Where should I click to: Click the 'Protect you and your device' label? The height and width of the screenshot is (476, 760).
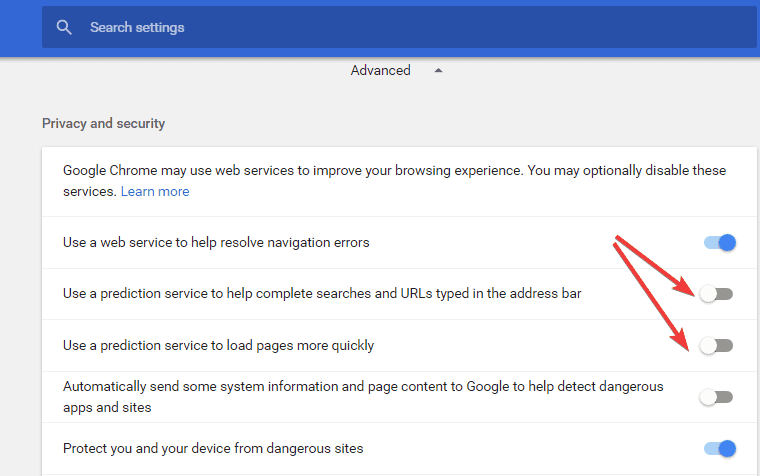[x=213, y=448]
